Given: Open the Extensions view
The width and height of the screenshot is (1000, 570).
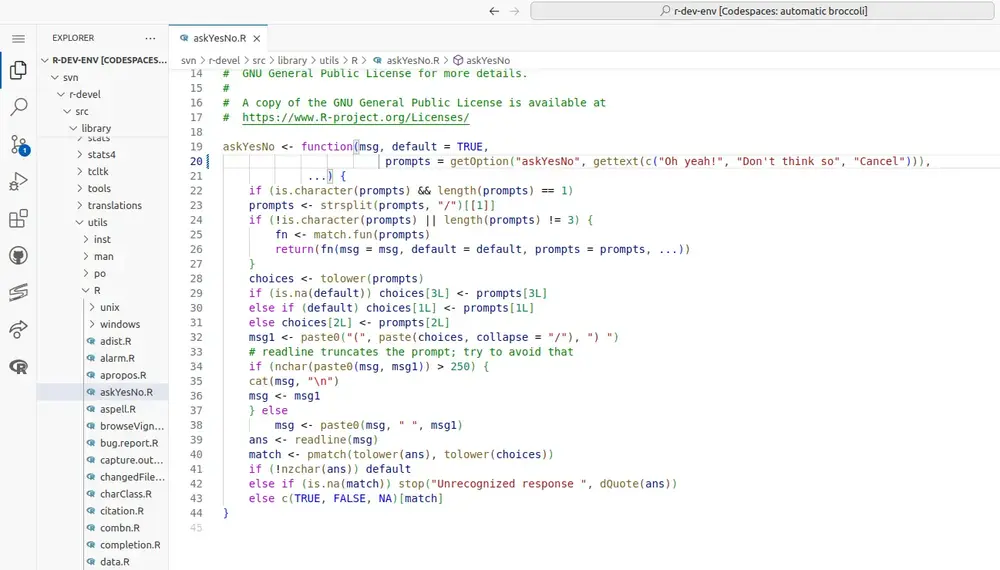Looking at the screenshot, I should (x=18, y=219).
